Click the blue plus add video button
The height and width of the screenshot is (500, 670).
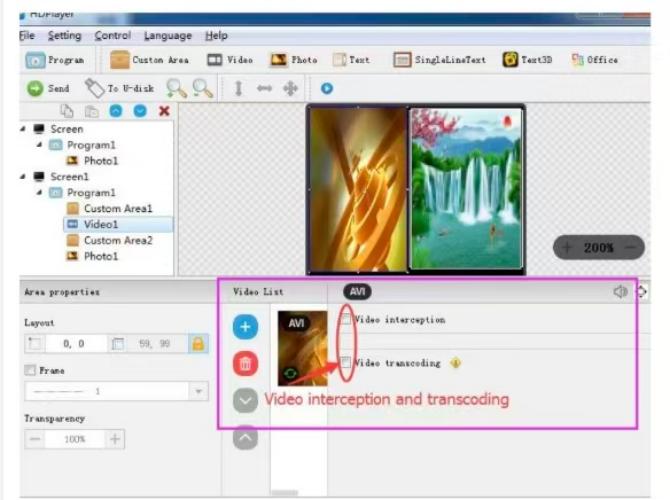[245, 326]
